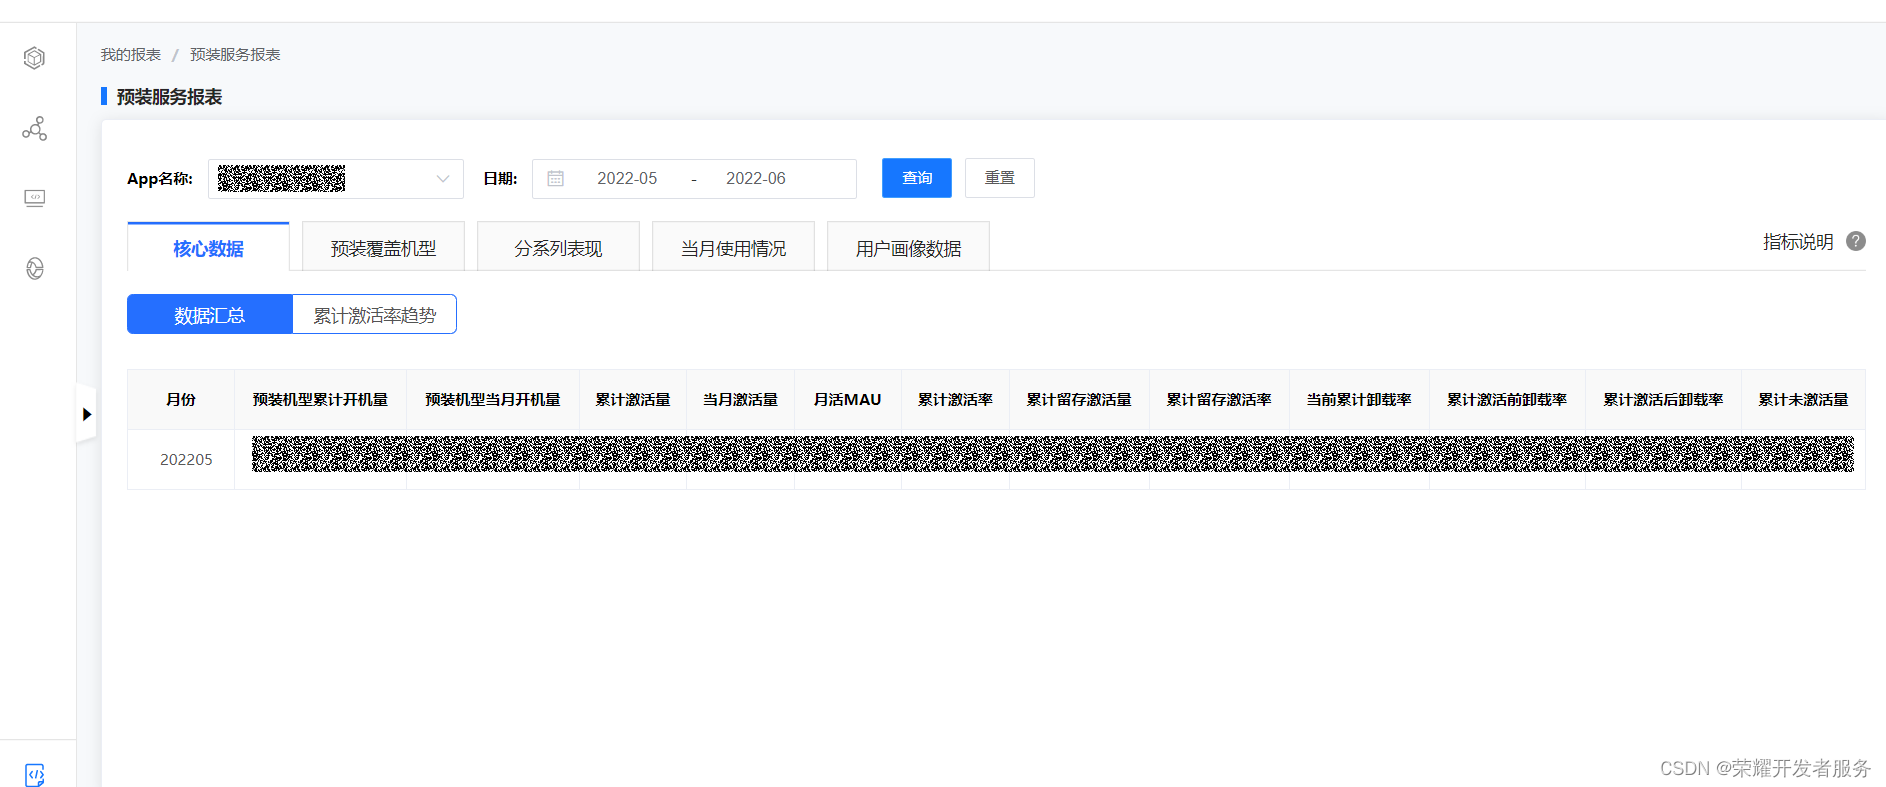1886x787 pixels.
Task: Select the 累计激活率趋势 toggle button
Action: (x=375, y=314)
